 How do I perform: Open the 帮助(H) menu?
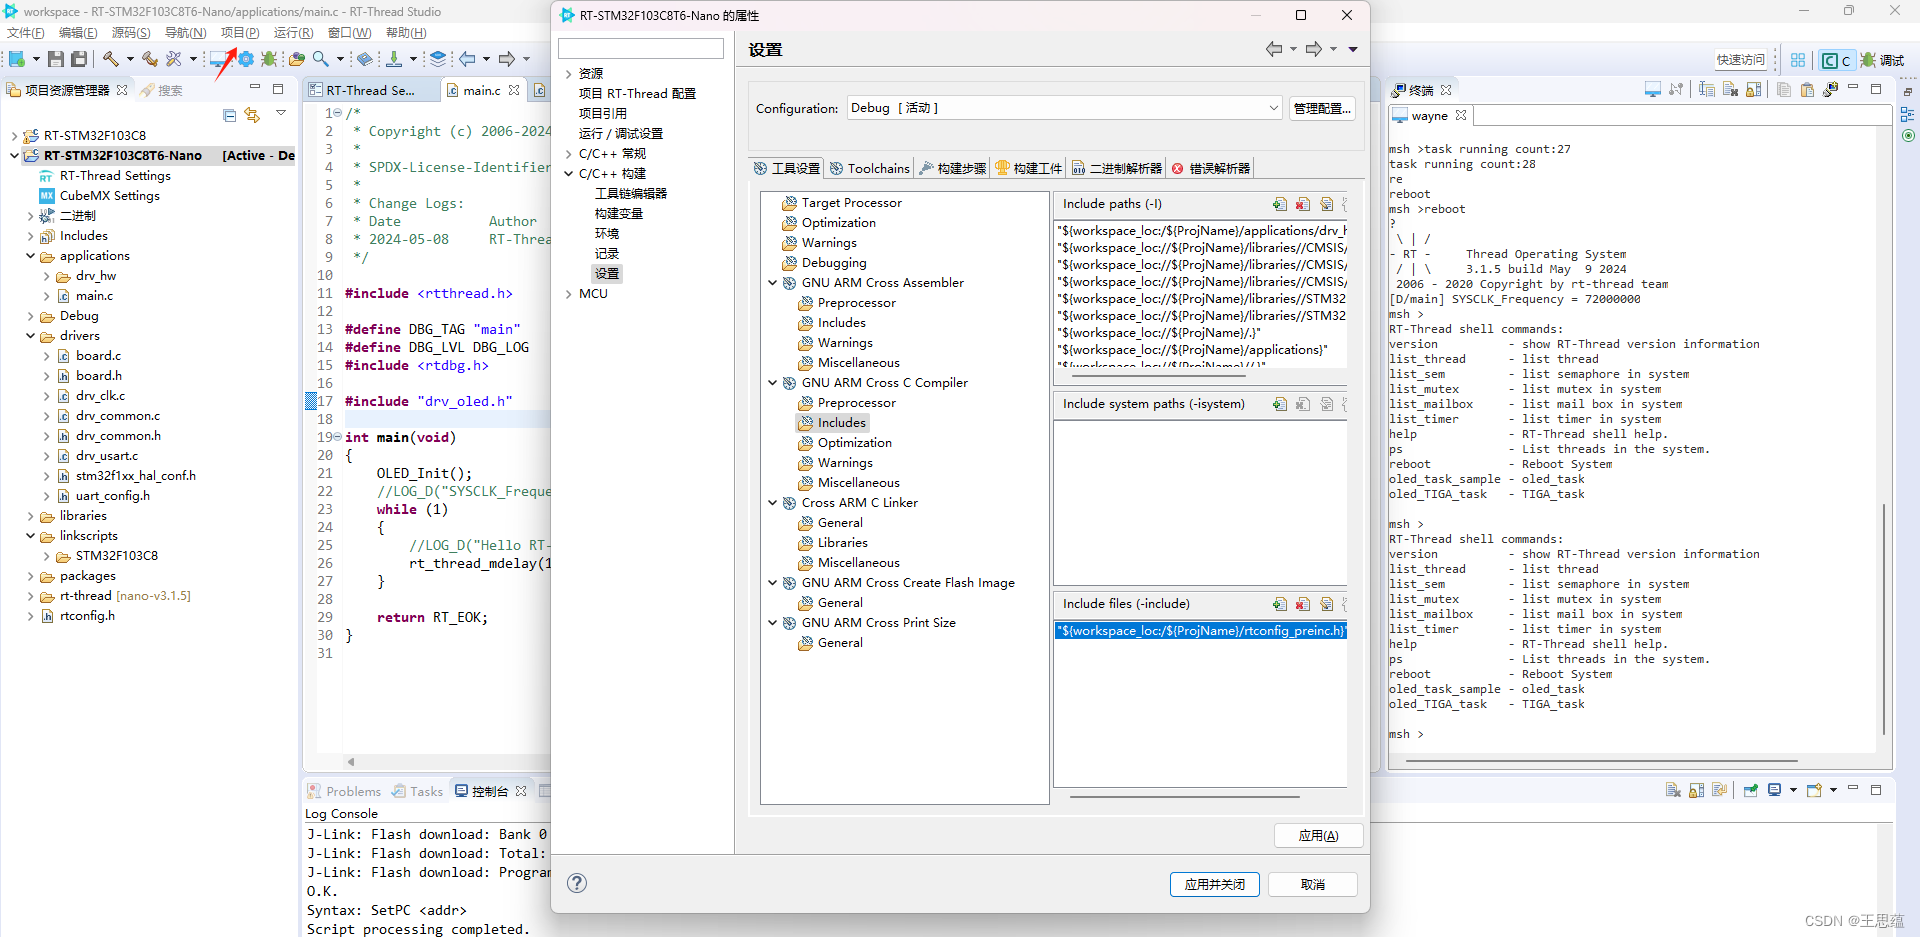tap(406, 33)
